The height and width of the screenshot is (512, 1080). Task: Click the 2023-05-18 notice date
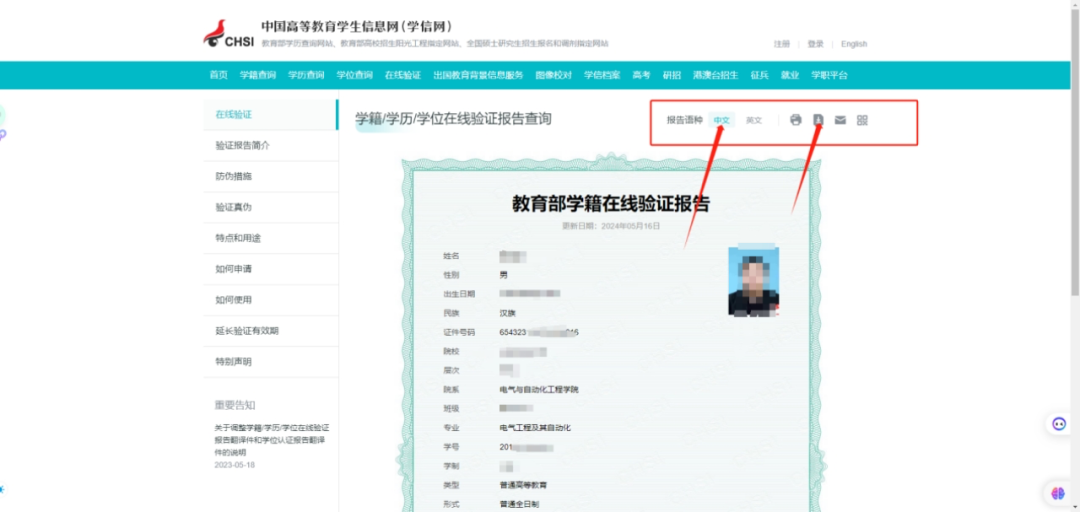point(234,465)
